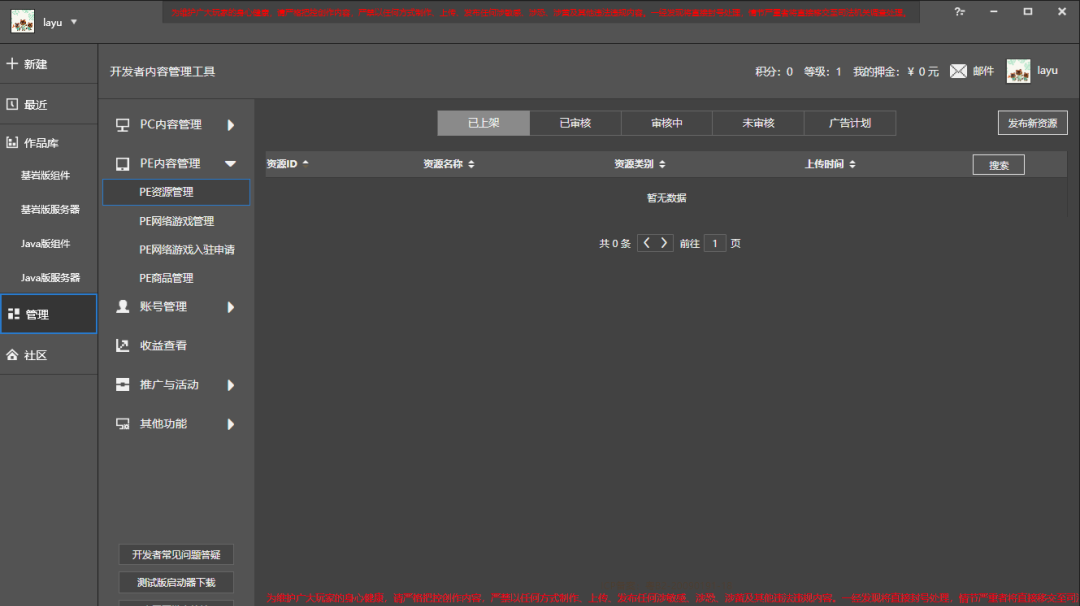This screenshot has height=606, width=1080.
Task: Click the 我的押金 balance text
Action: pos(895,72)
